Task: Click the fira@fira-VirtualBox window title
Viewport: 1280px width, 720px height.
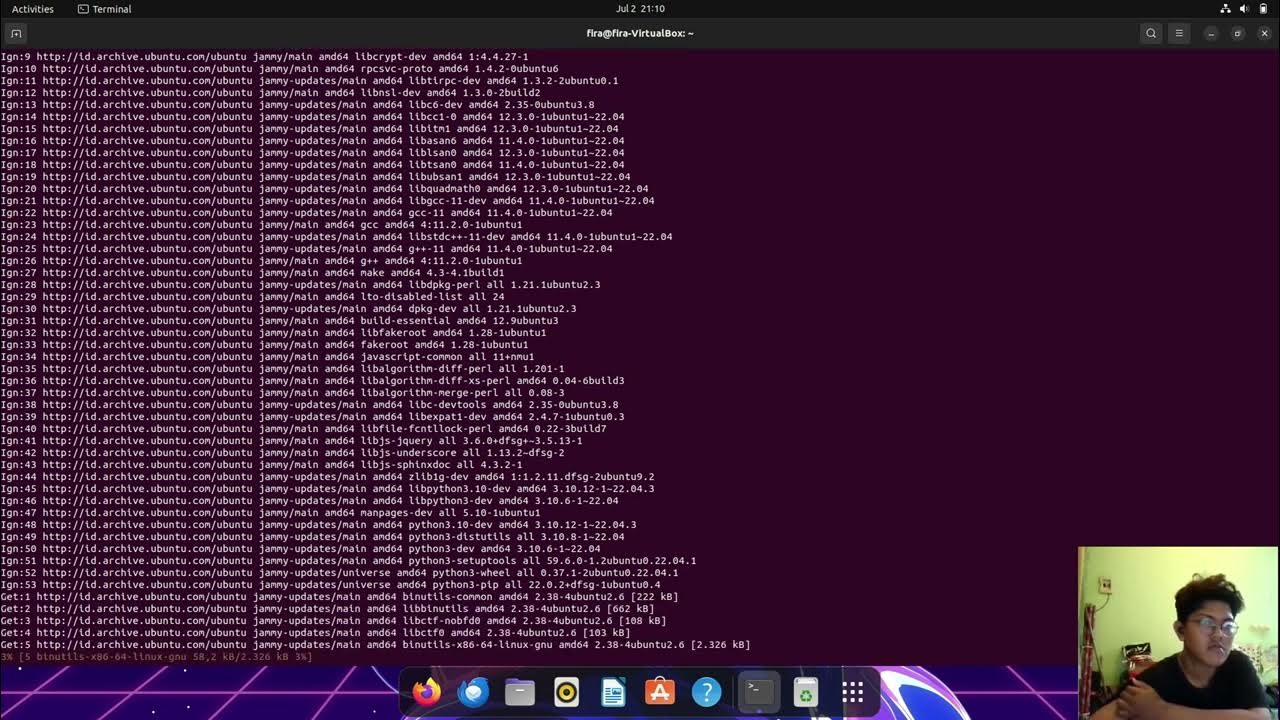Action: (x=640, y=33)
